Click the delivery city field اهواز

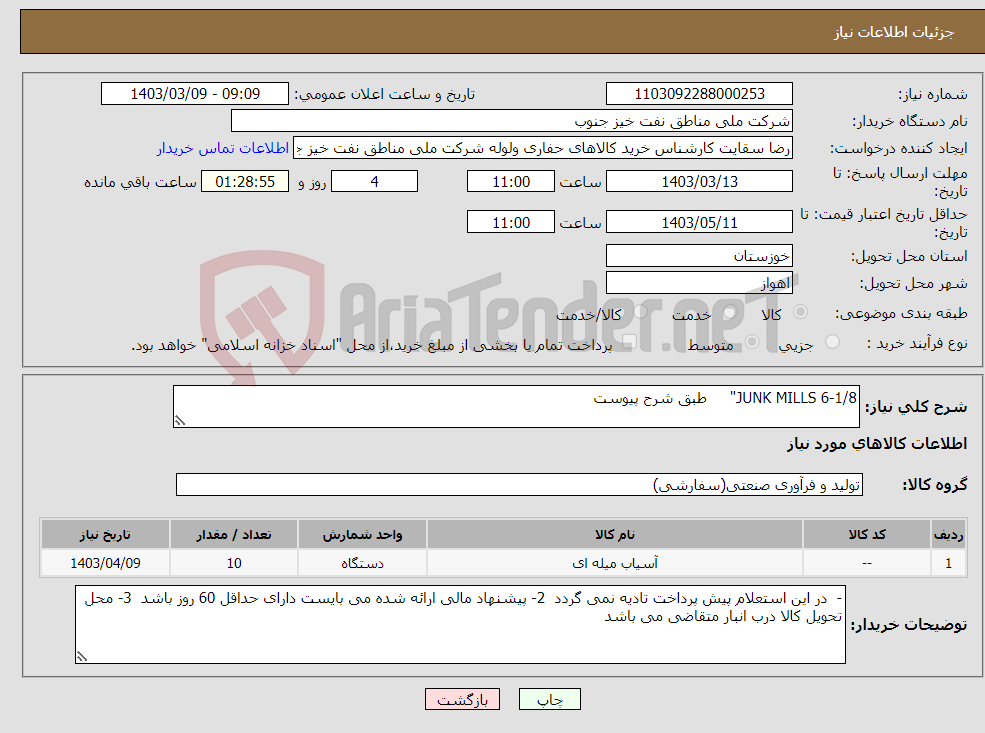(699, 283)
